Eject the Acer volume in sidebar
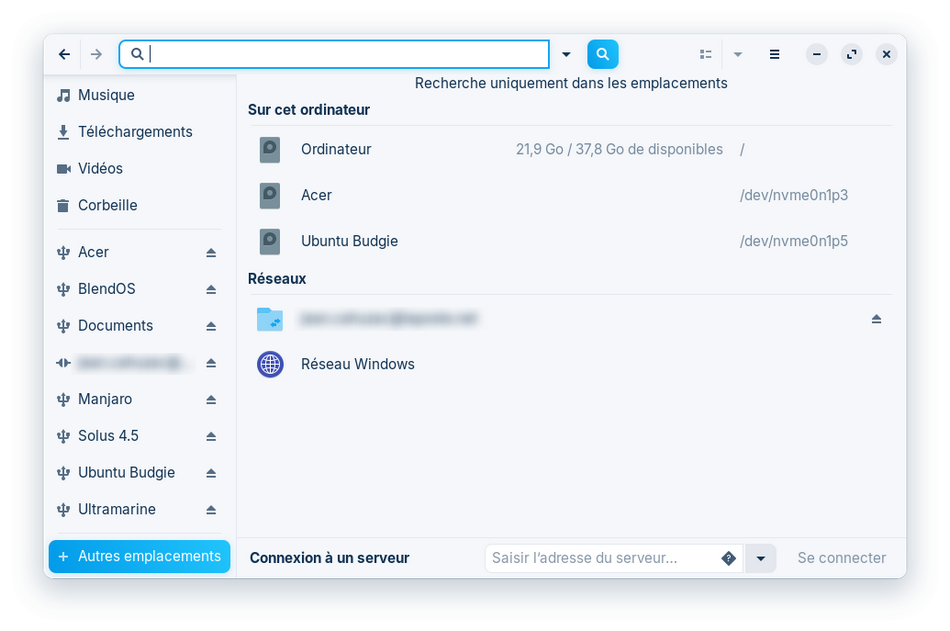 pos(211,253)
